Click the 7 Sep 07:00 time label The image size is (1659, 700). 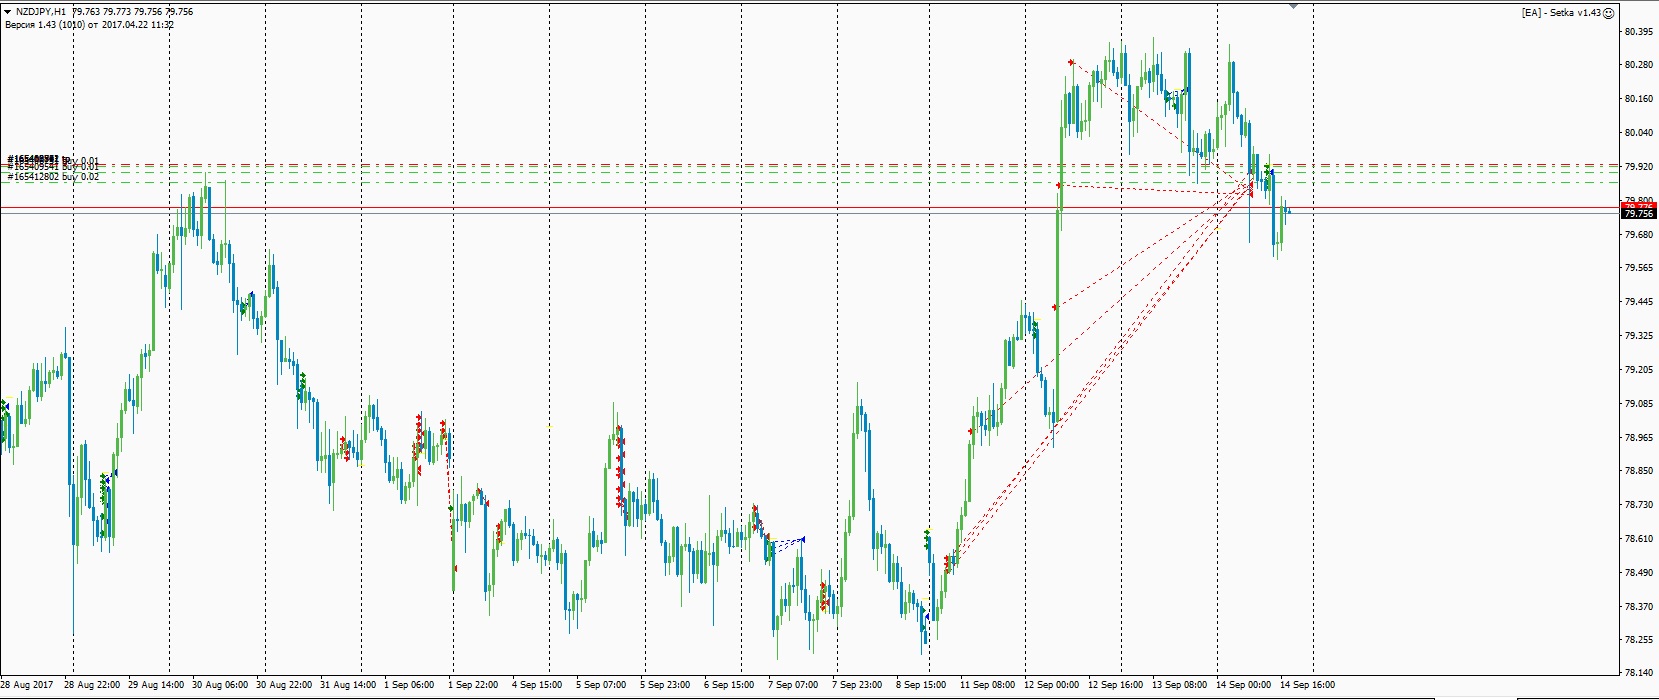793,685
